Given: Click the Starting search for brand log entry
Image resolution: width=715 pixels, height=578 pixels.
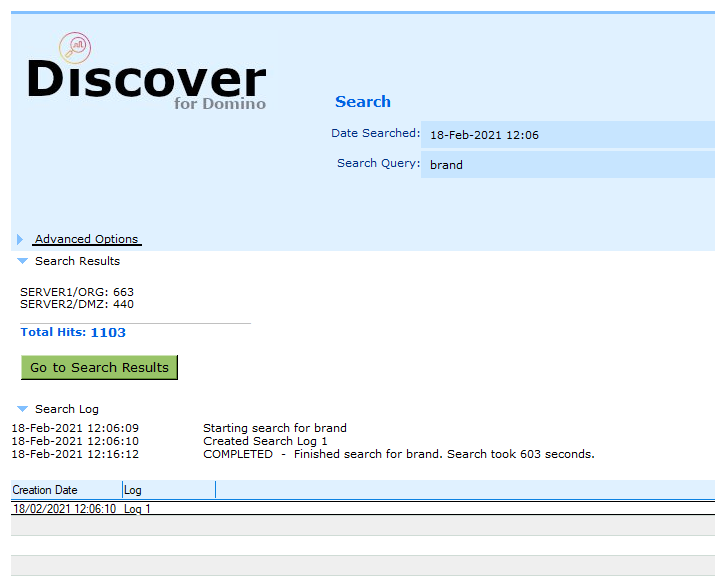Looking at the screenshot, I should point(275,428).
